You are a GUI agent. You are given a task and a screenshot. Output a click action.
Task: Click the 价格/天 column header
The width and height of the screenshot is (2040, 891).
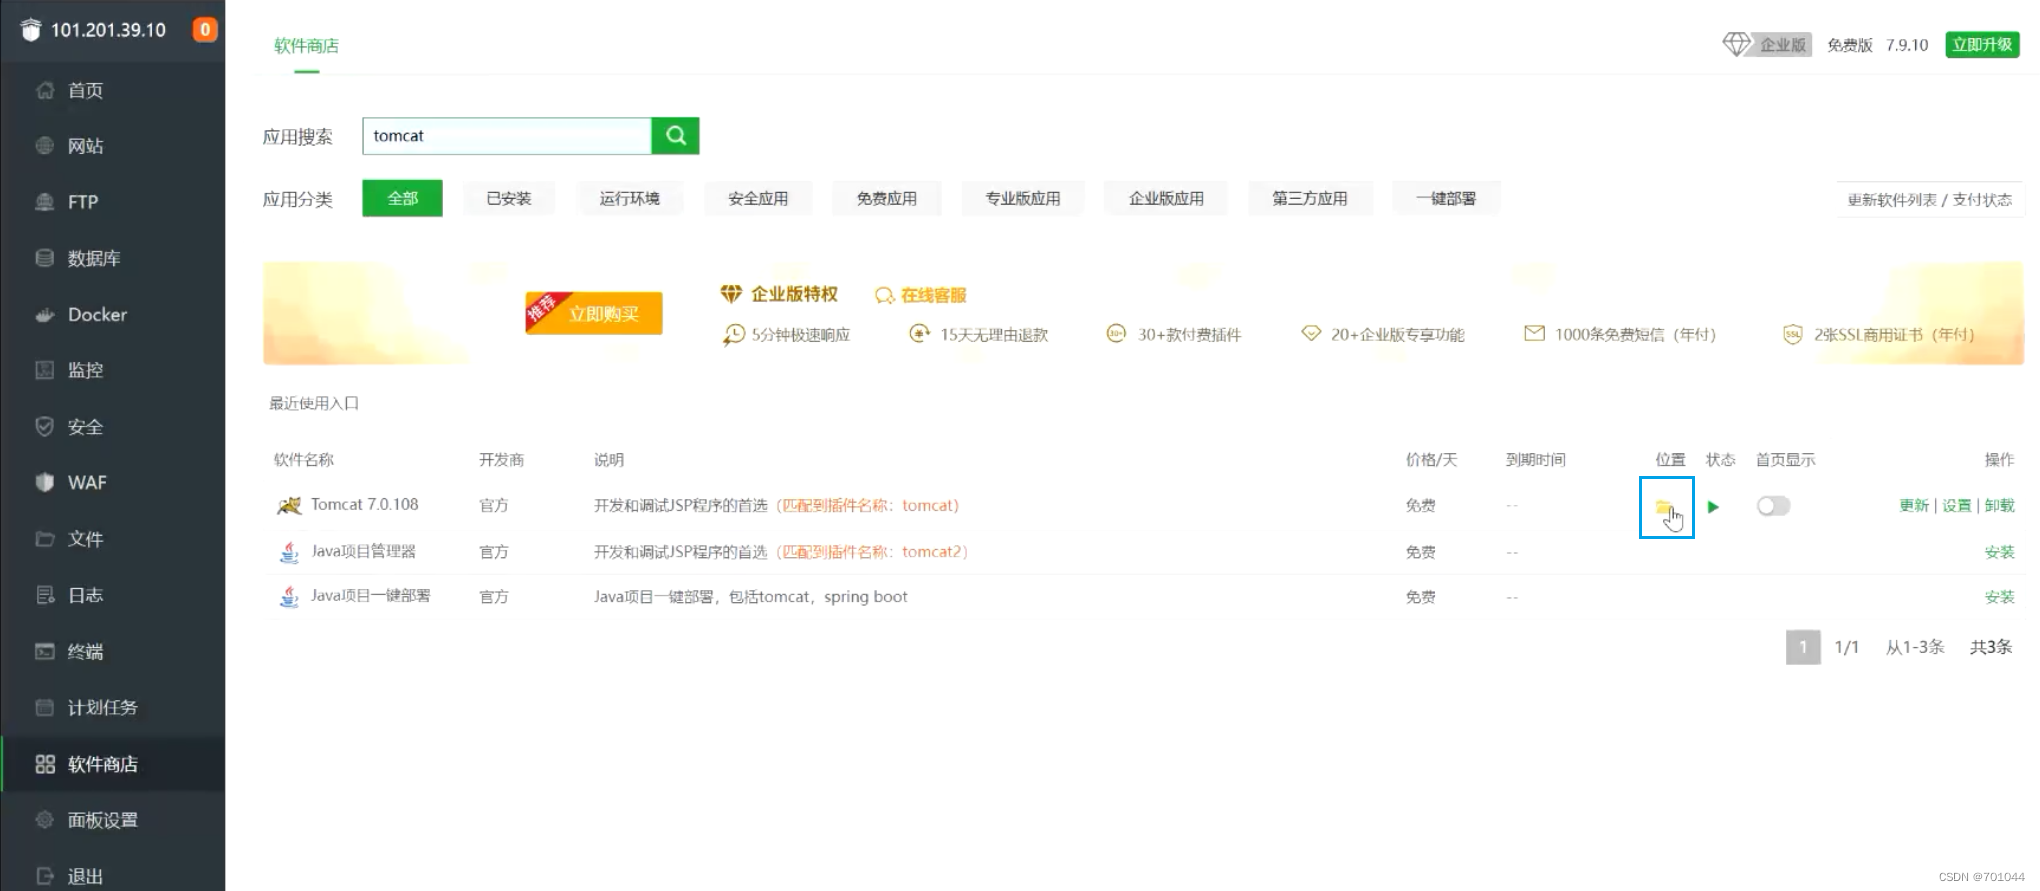tap(1431, 460)
